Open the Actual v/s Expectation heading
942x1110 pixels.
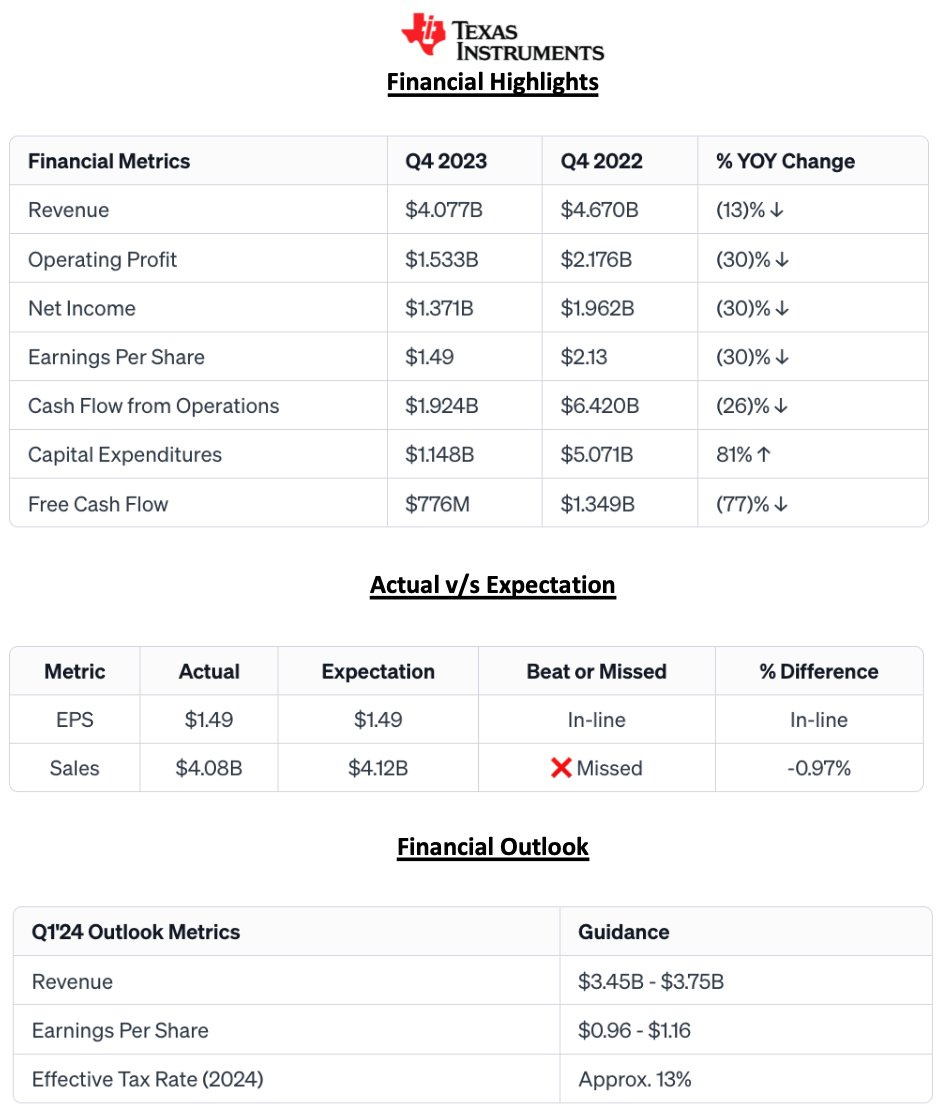click(x=493, y=585)
